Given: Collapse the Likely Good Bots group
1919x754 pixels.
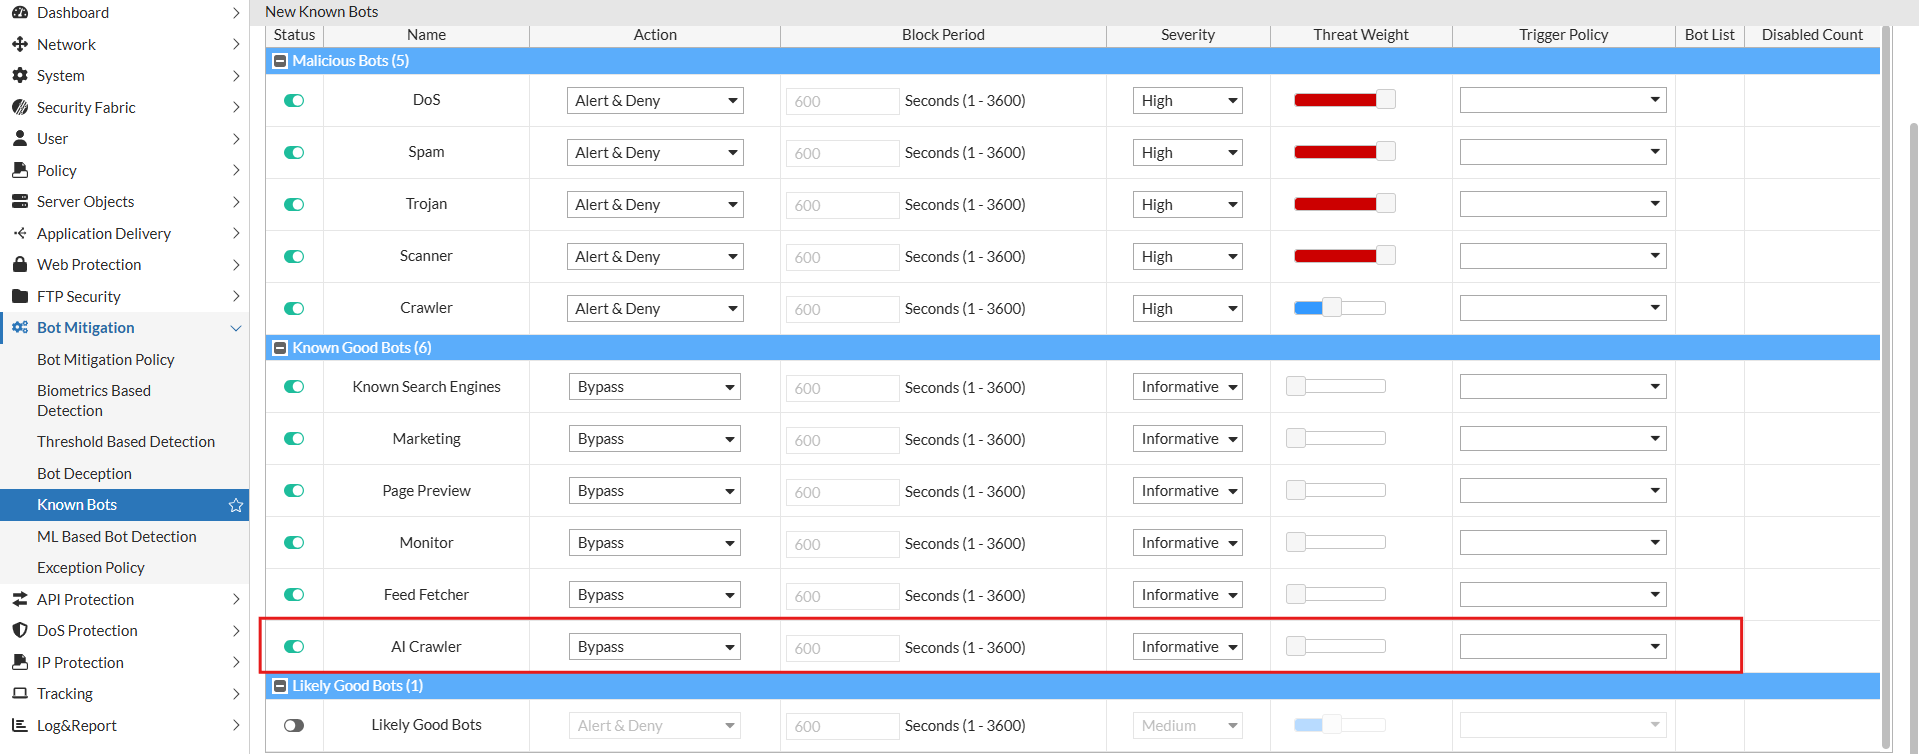Looking at the screenshot, I should click(x=280, y=686).
